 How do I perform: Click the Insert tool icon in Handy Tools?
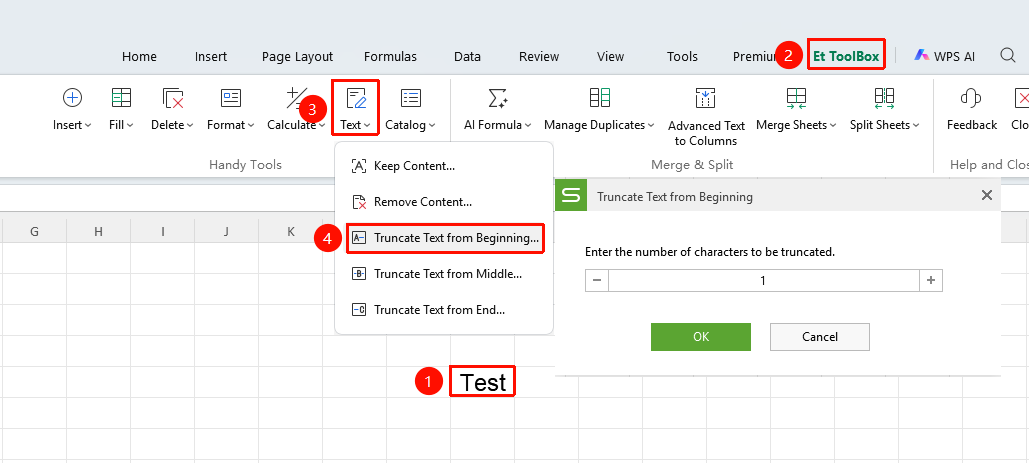pos(72,98)
